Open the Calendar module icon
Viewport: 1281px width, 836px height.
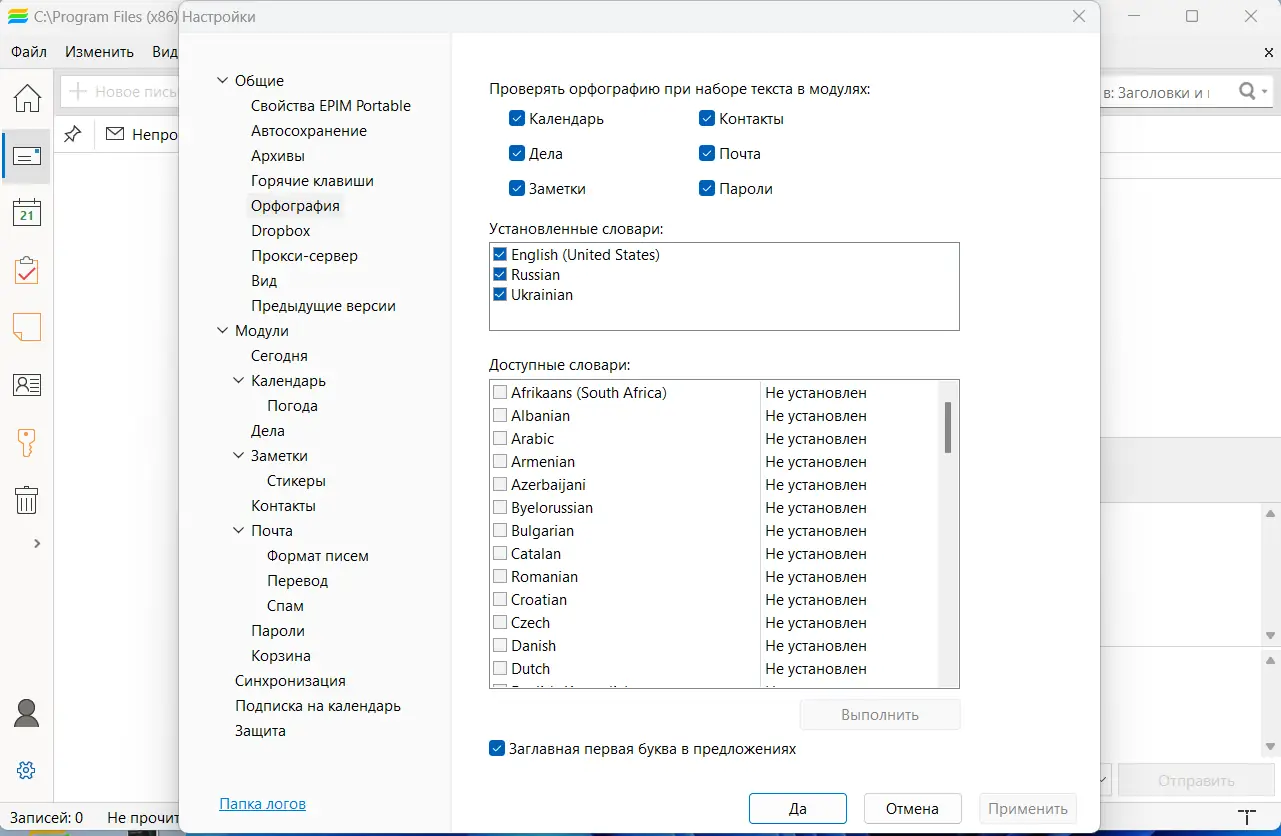point(27,213)
